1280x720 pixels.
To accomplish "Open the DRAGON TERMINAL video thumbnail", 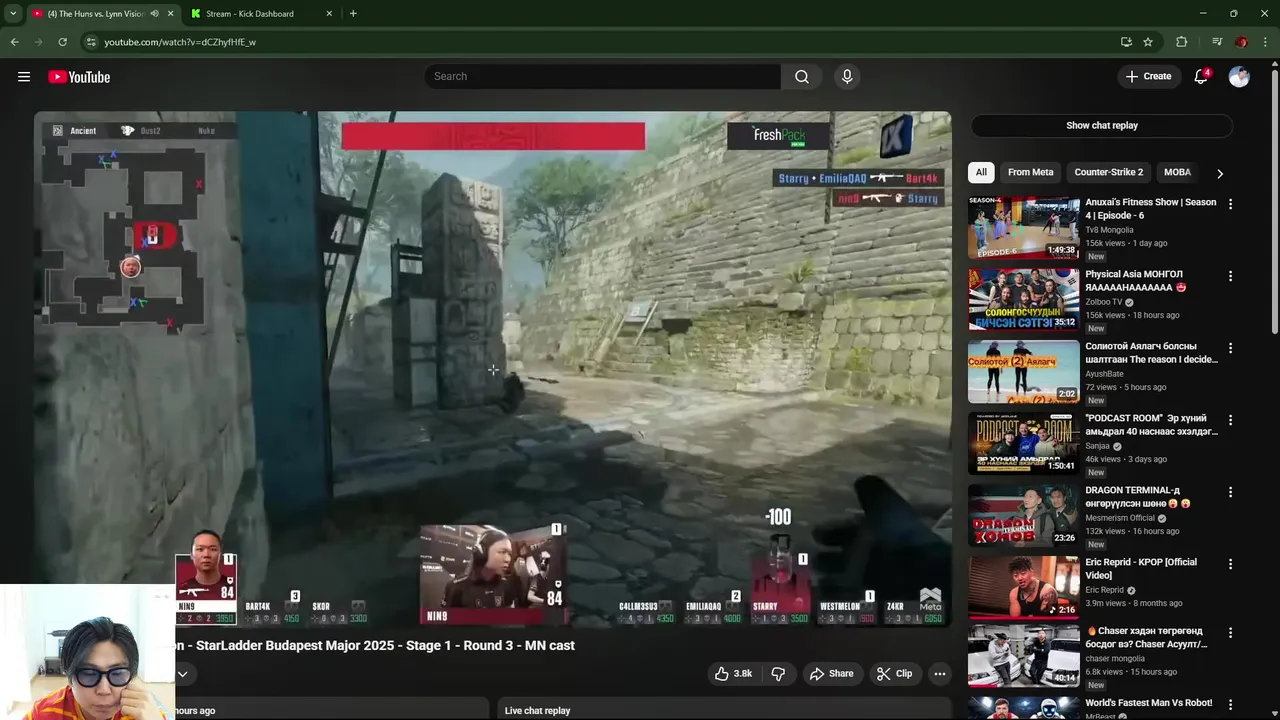I will point(1023,515).
